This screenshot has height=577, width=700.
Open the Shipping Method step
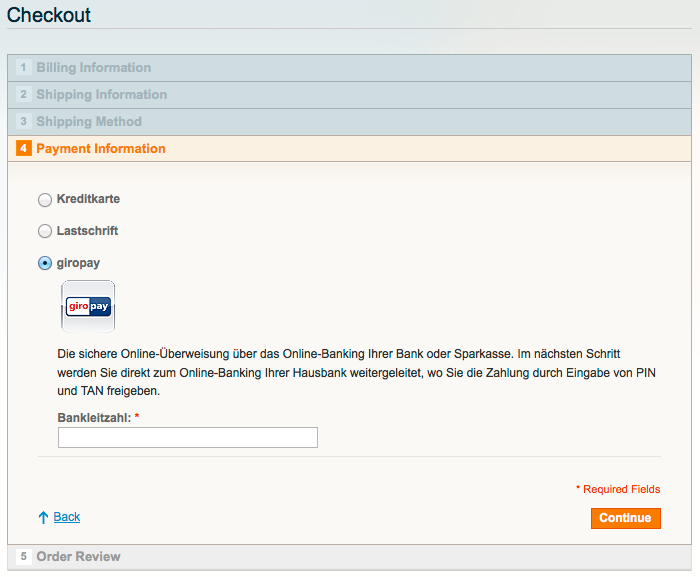[349, 122]
